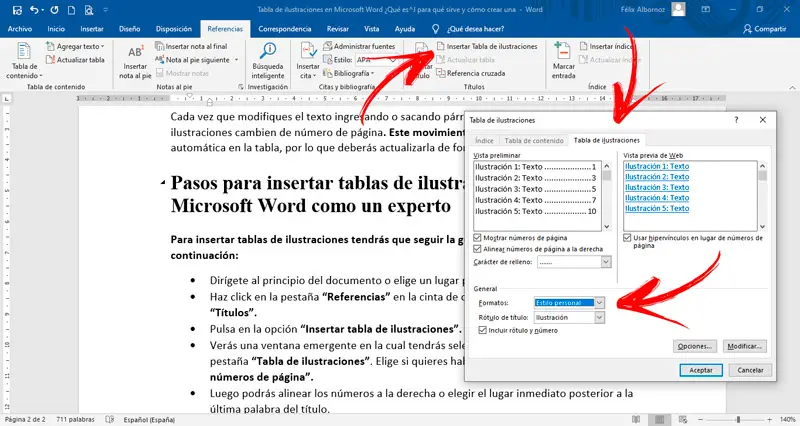Open Bibliografía dropdown
This screenshot has height=426, width=800.
tap(349, 73)
